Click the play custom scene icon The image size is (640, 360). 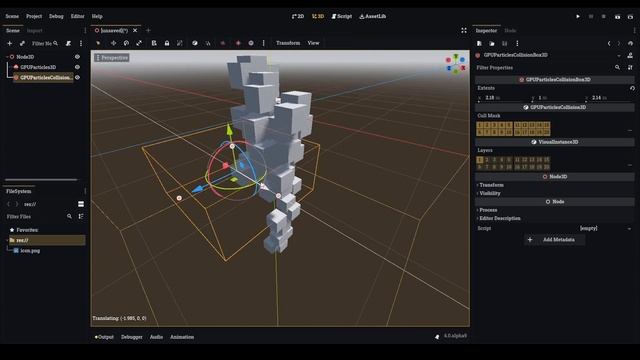point(631,17)
